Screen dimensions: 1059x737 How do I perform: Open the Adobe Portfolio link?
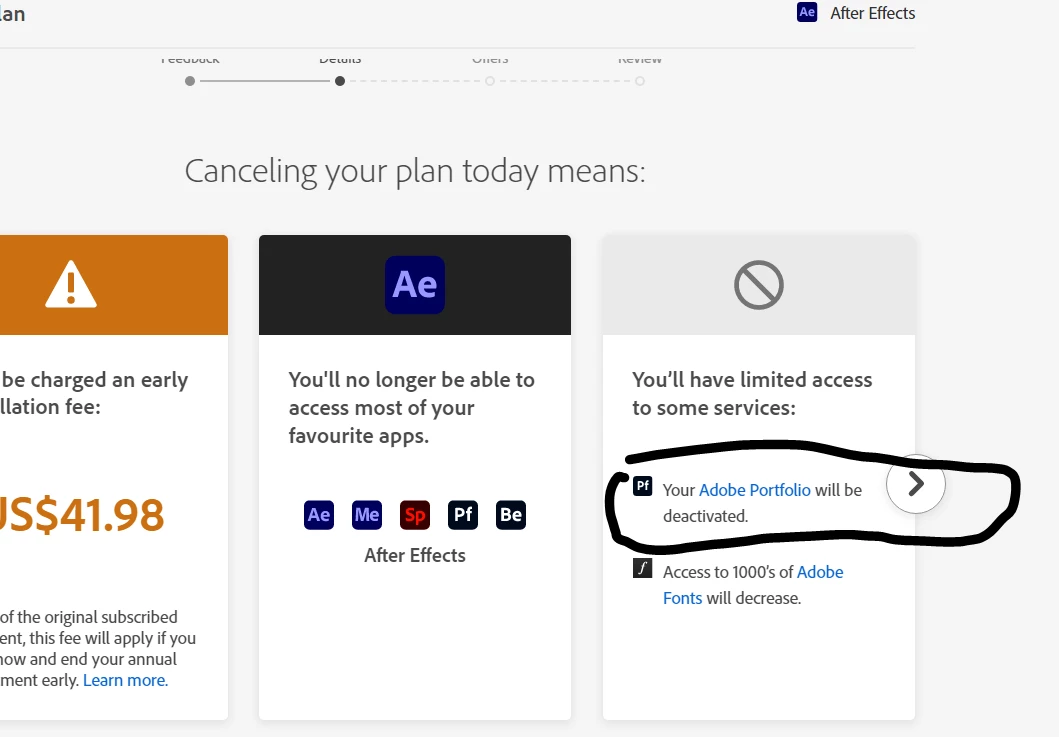(x=754, y=490)
